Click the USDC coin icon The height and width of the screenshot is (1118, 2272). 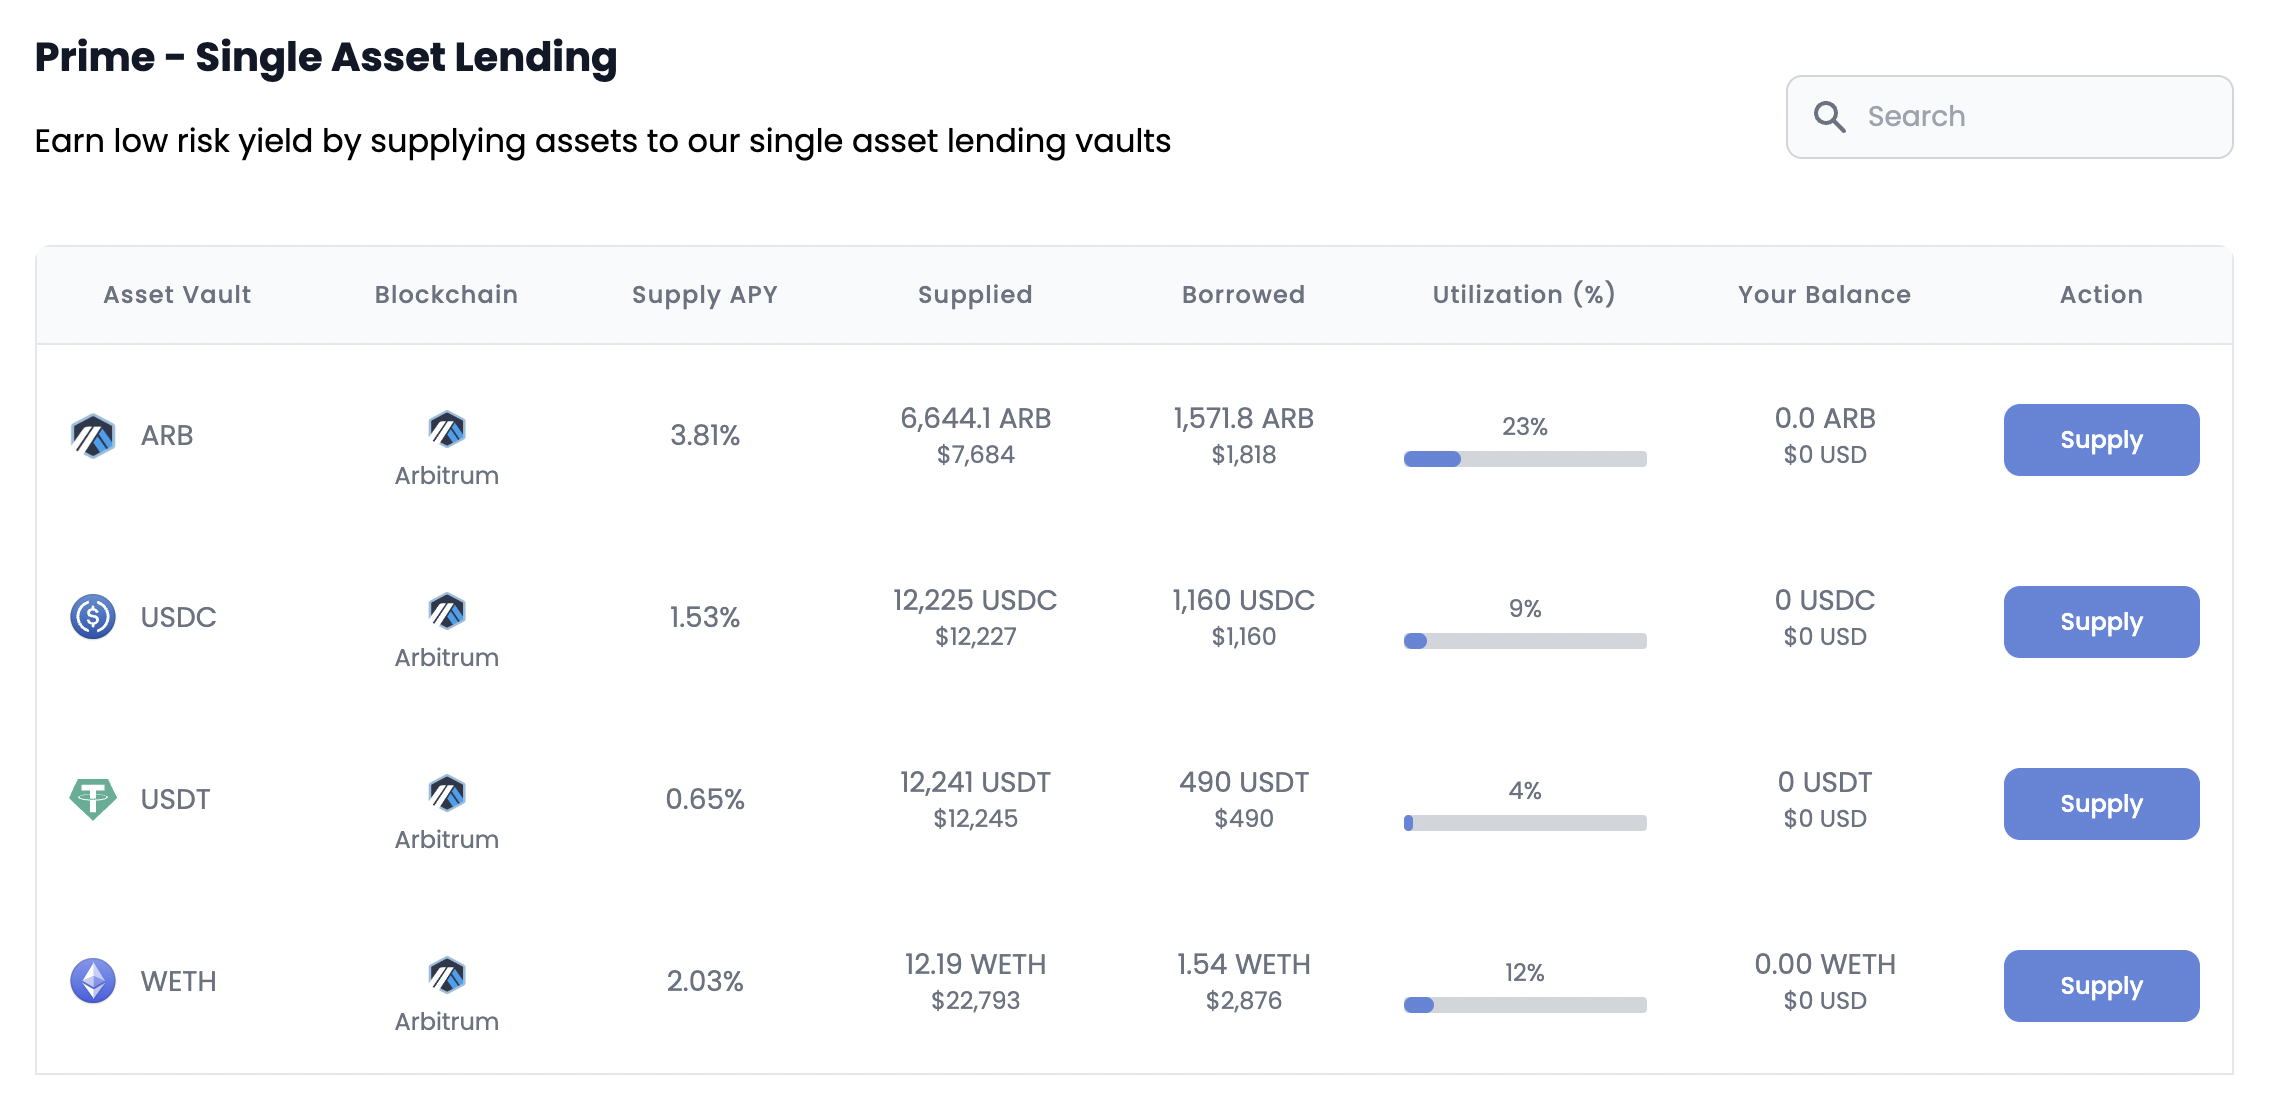point(93,617)
